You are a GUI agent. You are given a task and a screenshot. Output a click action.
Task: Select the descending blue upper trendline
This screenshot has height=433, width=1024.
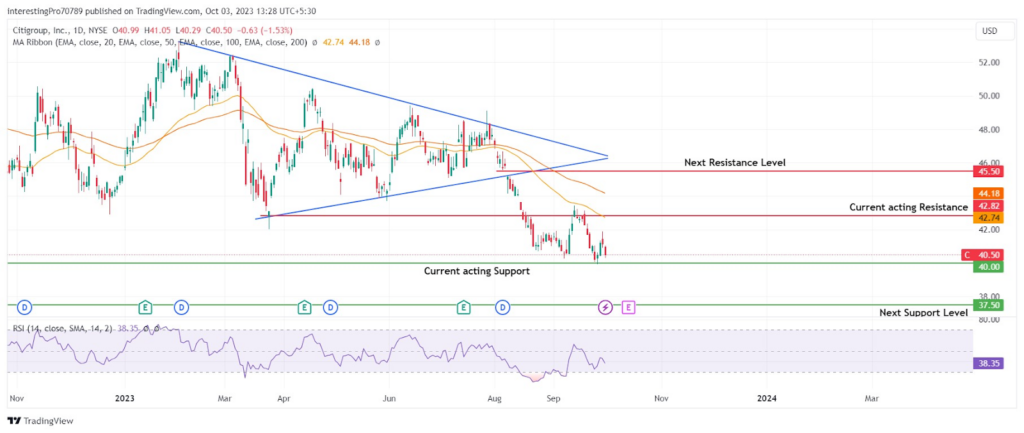click(x=392, y=99)
